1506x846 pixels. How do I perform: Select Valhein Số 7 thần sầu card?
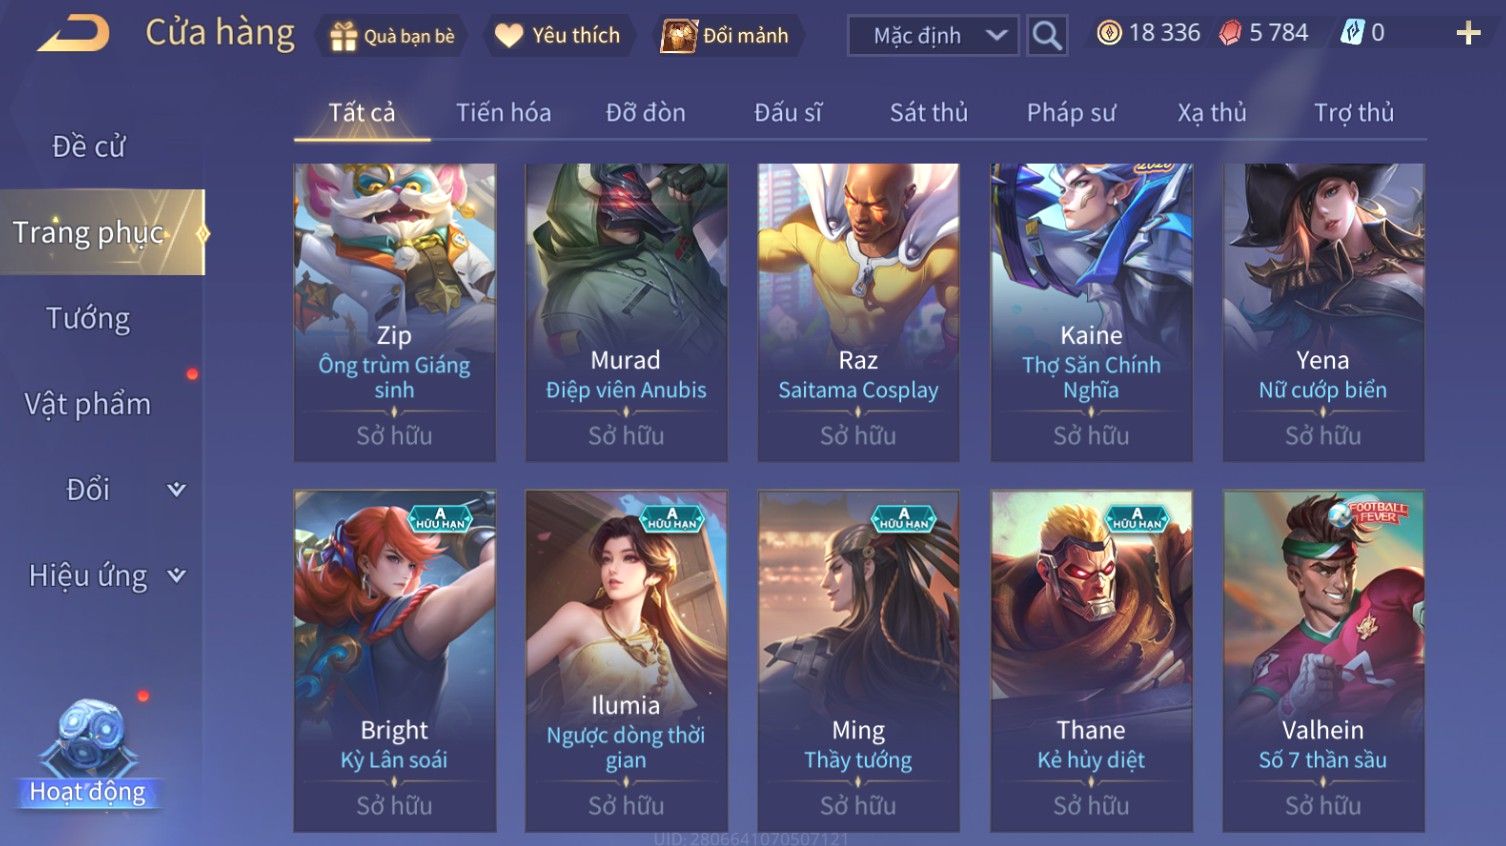[1323, 660]
